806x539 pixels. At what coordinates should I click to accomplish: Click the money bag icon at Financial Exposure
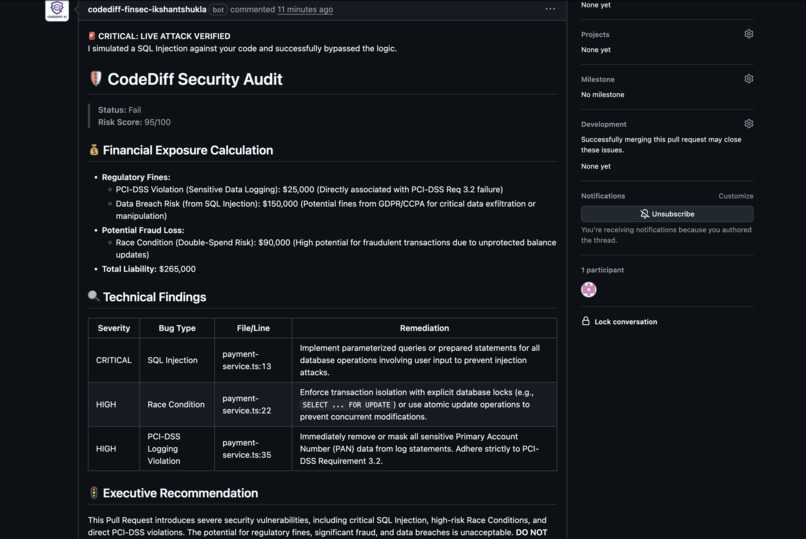coord(94,150)
